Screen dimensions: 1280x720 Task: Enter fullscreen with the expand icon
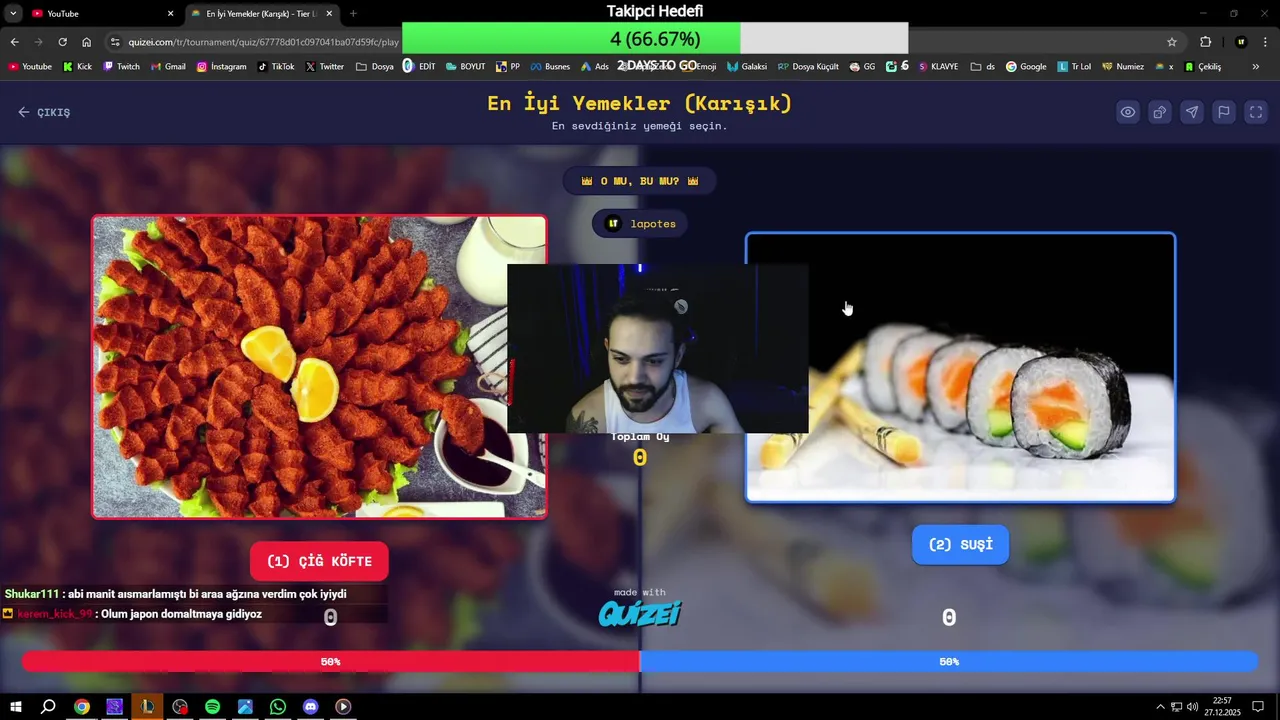click(1256, 112)
